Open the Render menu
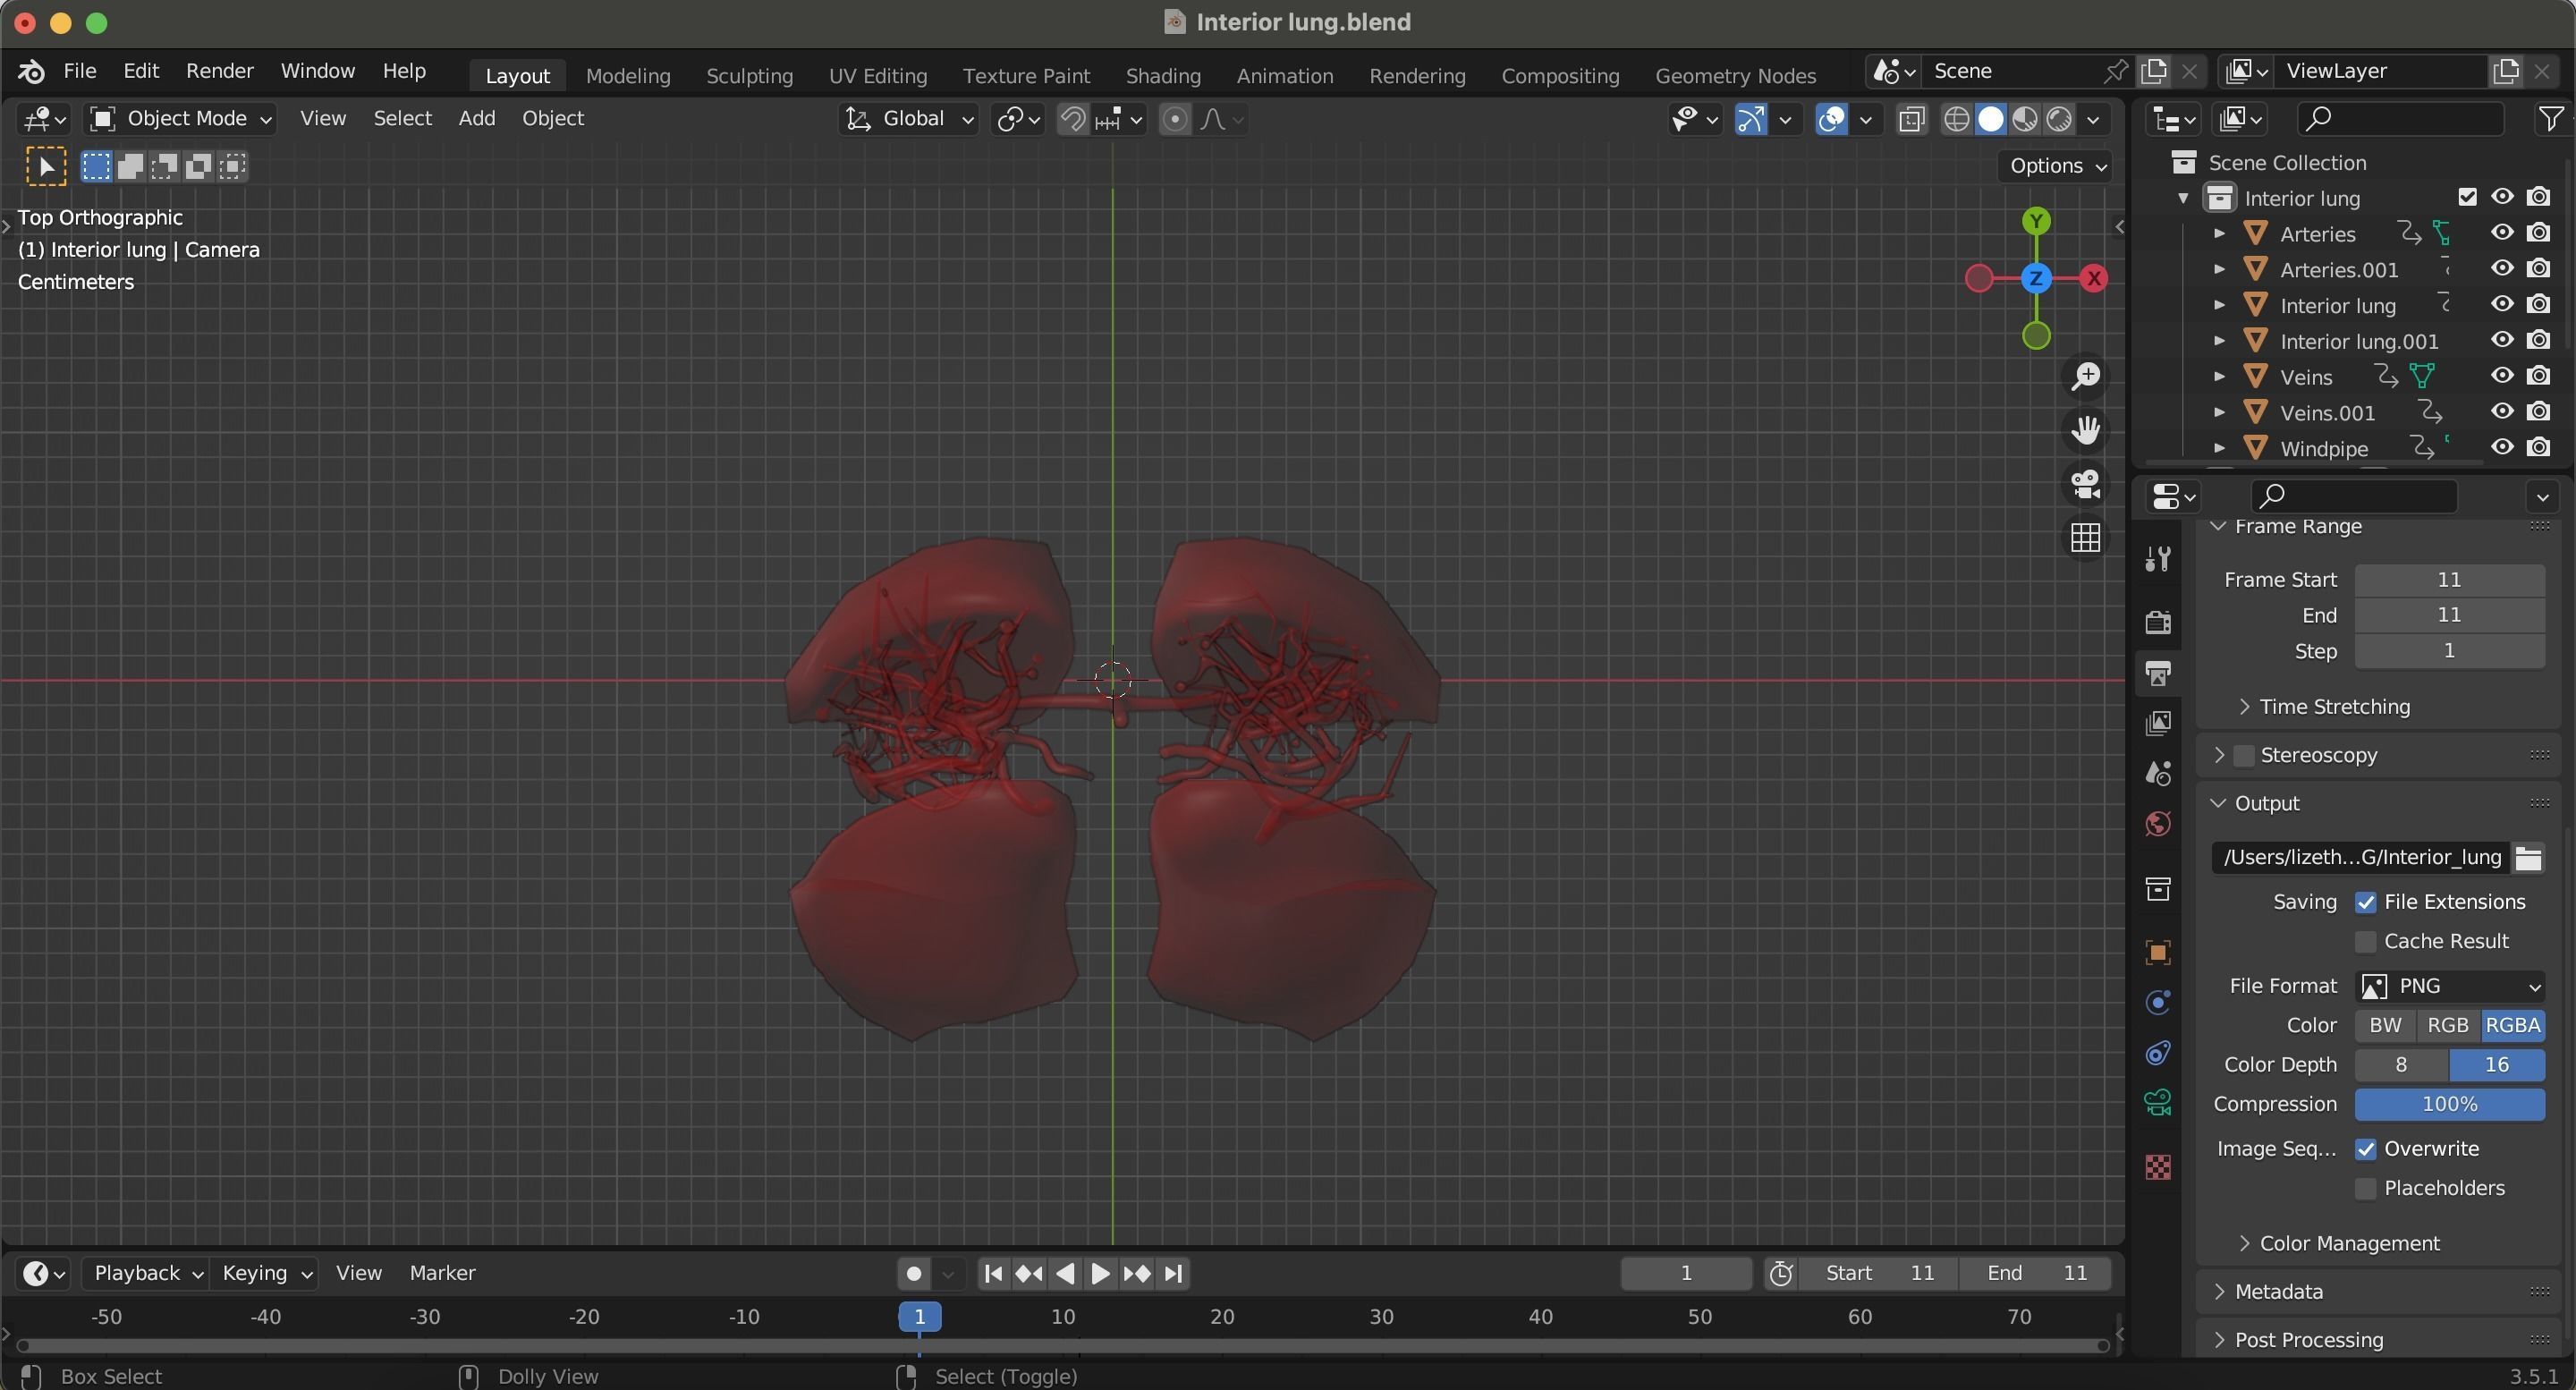 point(219,71)
